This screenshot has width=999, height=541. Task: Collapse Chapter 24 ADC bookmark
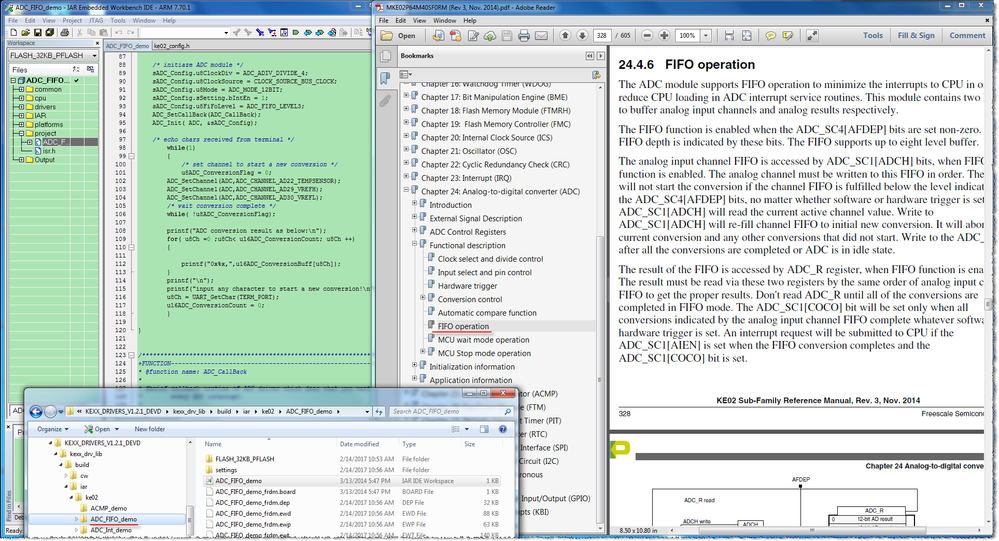406,191
